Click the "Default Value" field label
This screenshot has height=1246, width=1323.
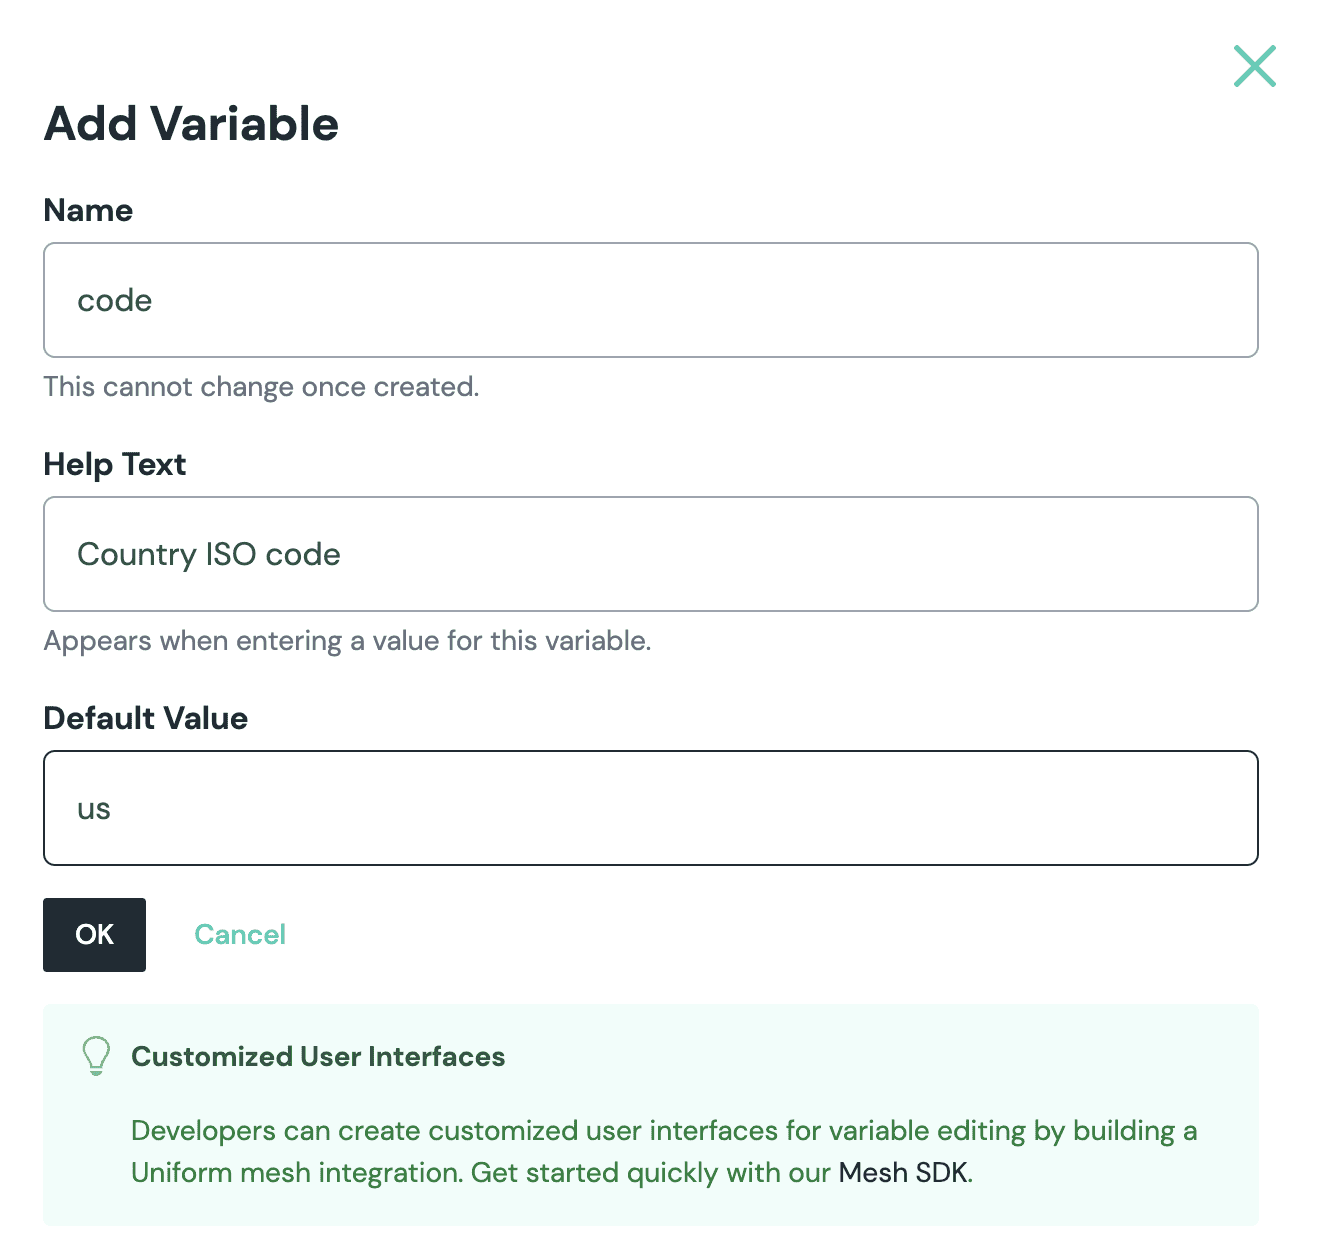point(146,718)
